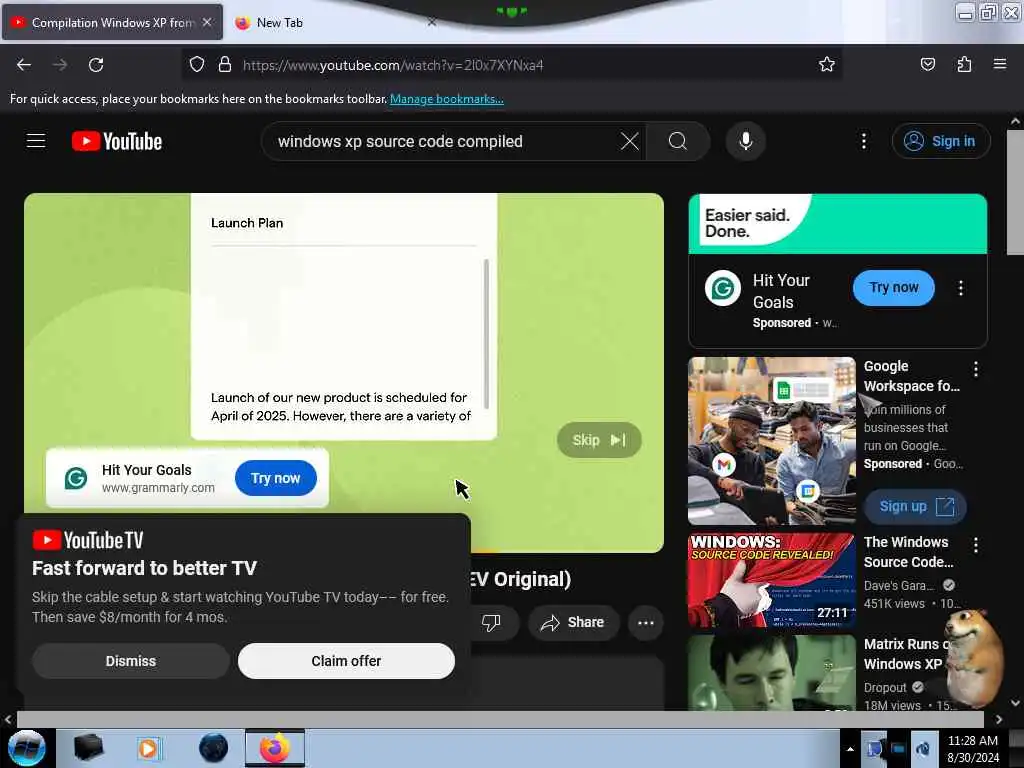Open The Windows Source Code video title
The height and width of the screenshot is (768, 1024).
click(908, 552)
